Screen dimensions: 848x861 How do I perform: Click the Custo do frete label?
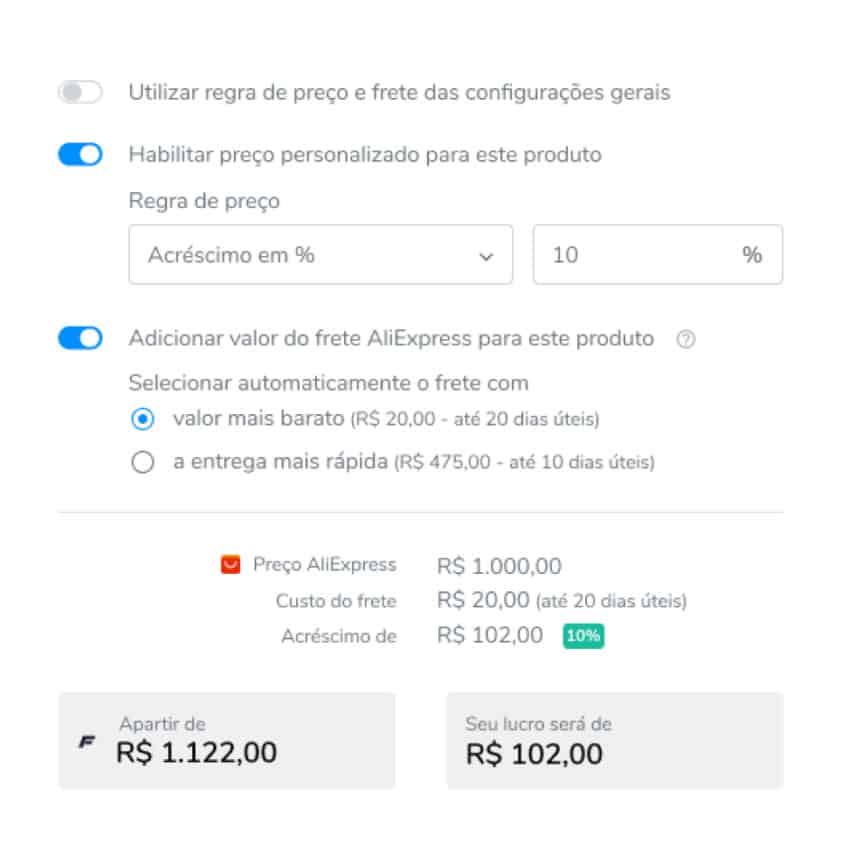click(x=336, y=601)
